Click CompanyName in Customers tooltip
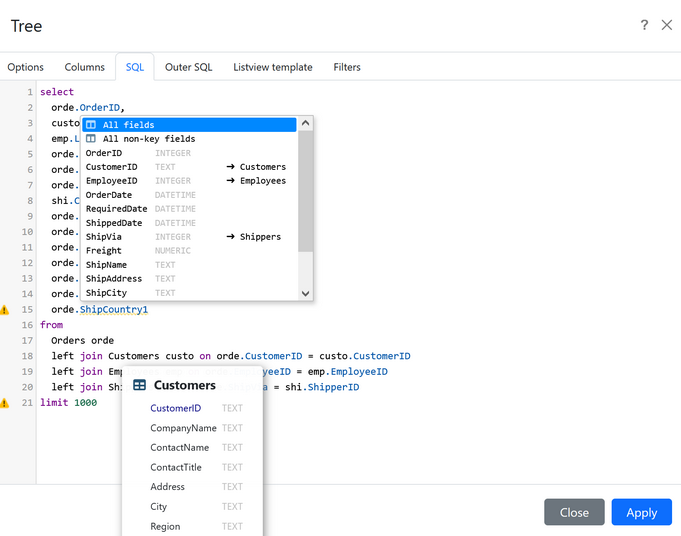This screenshot has height=536, width=681. [183, 428]
